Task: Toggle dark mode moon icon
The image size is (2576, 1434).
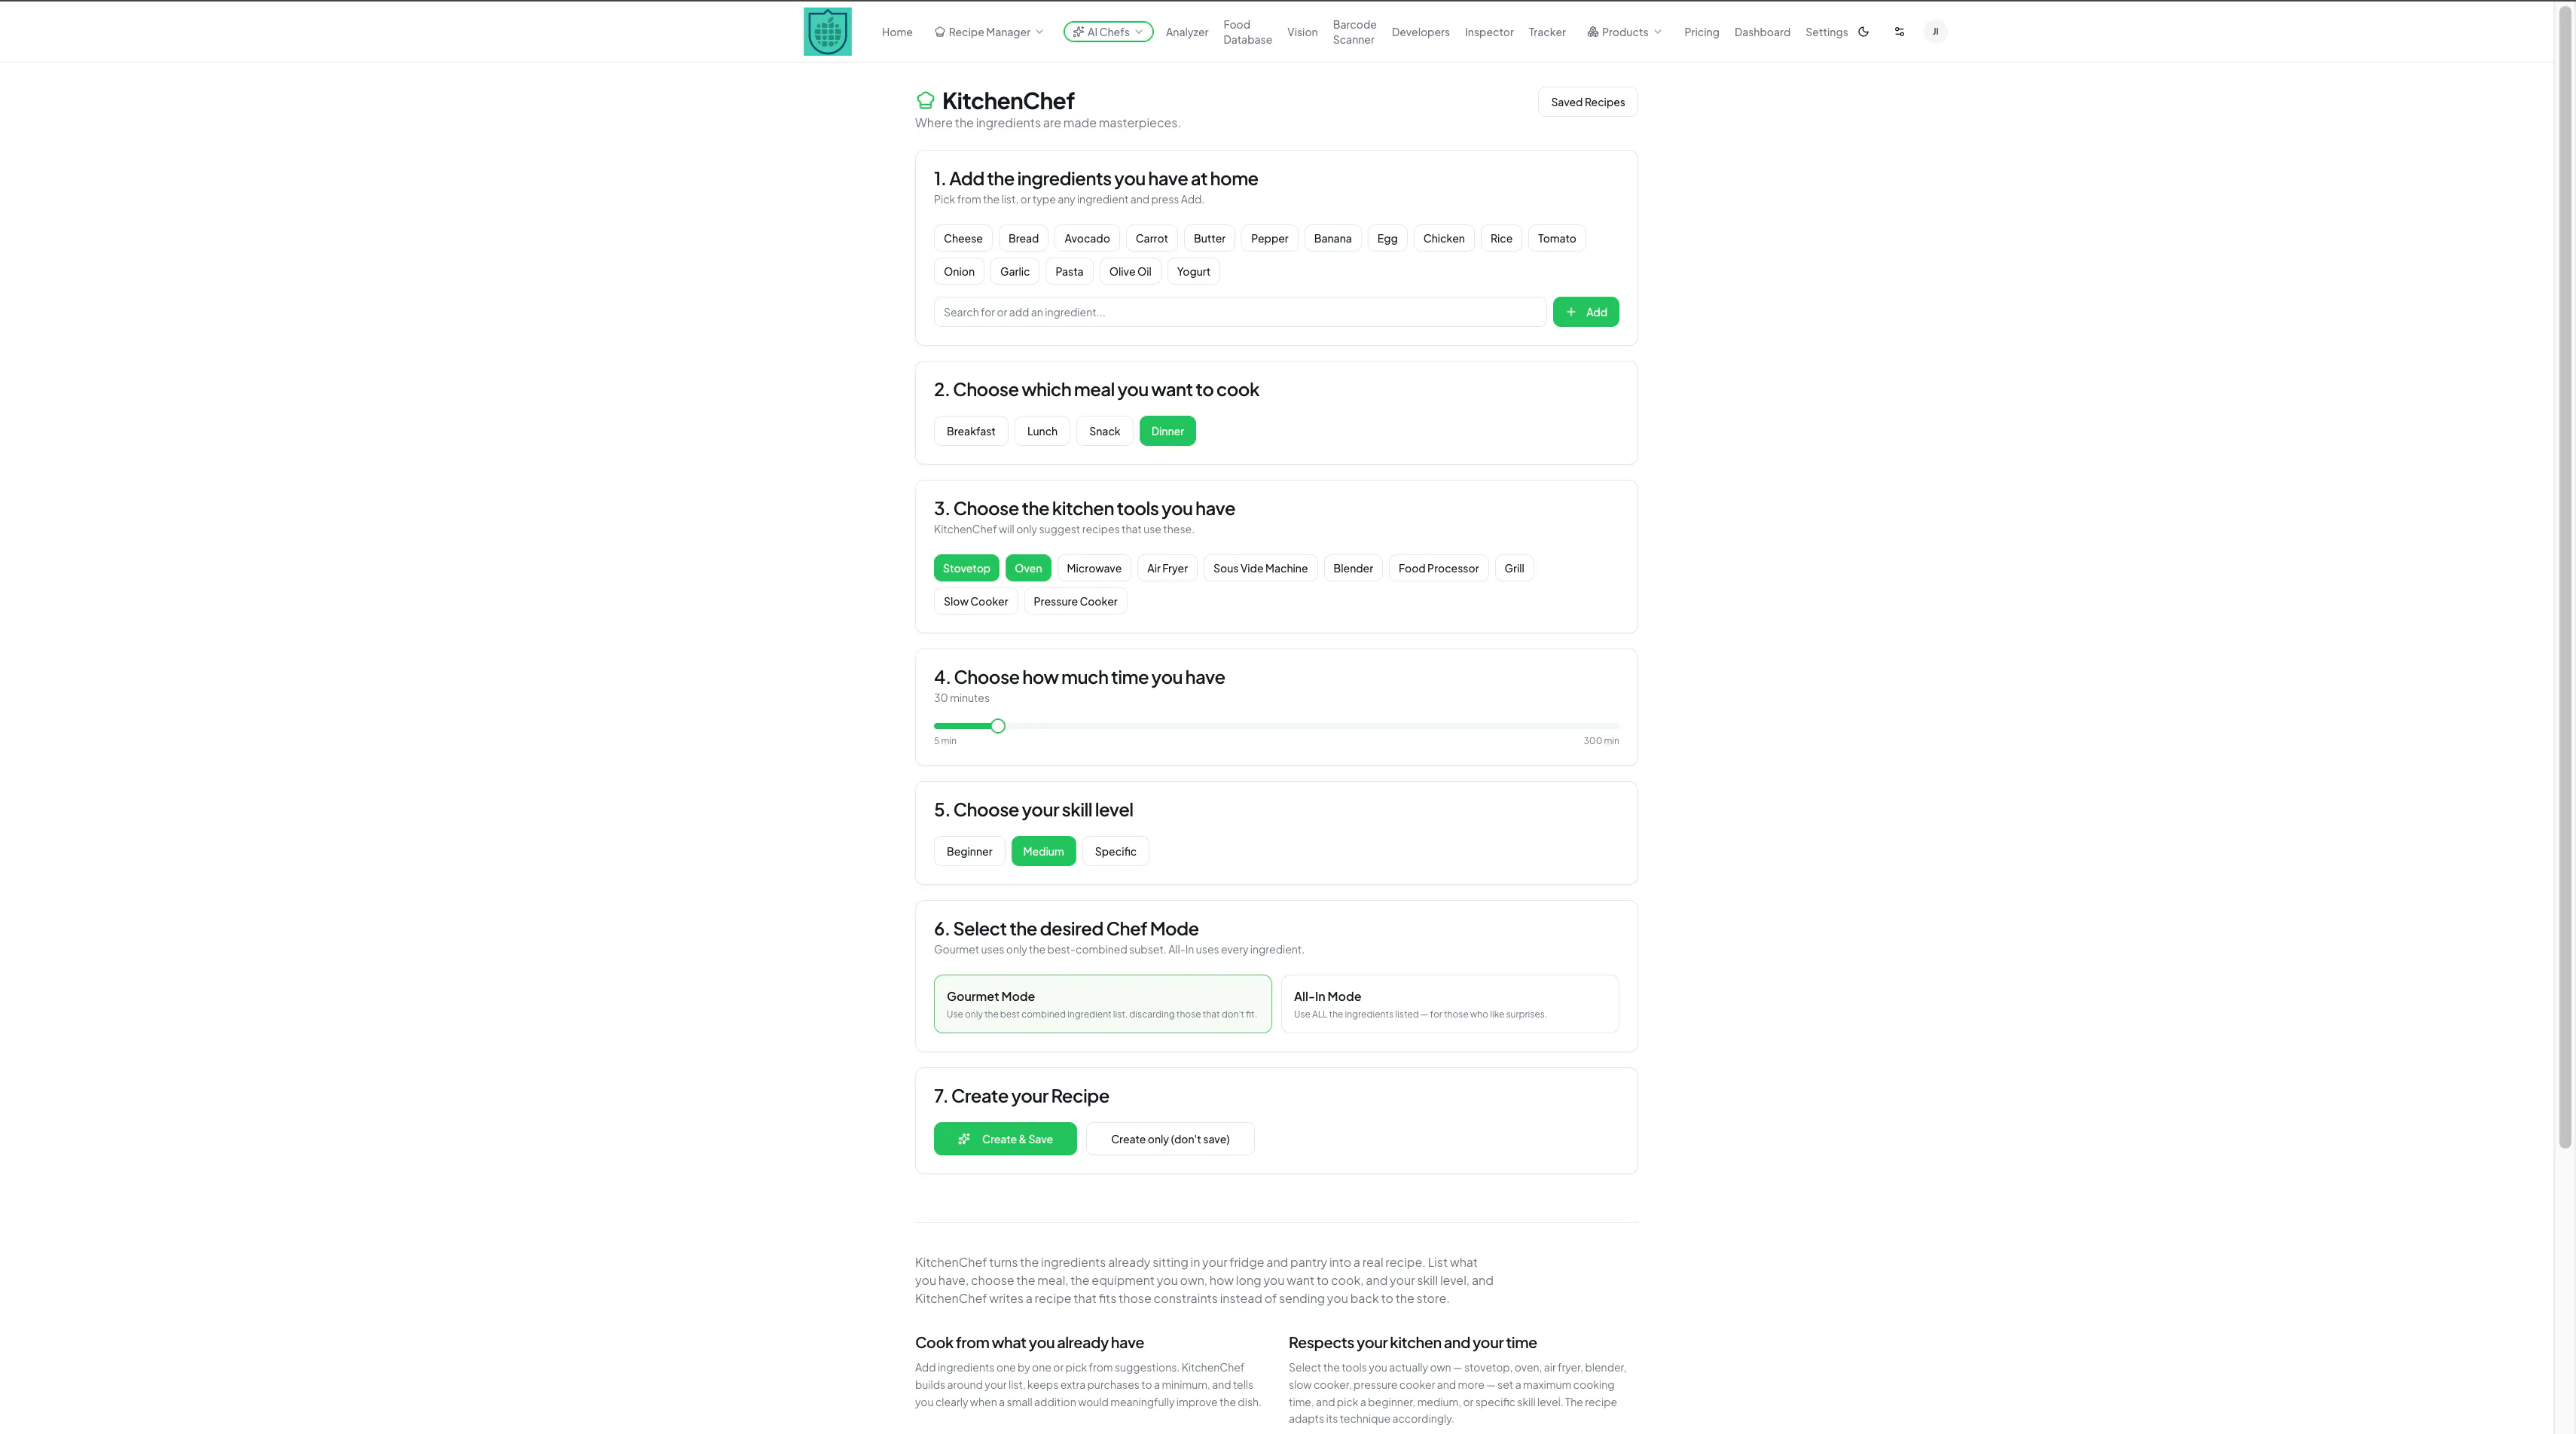Action: (1863, 32)
